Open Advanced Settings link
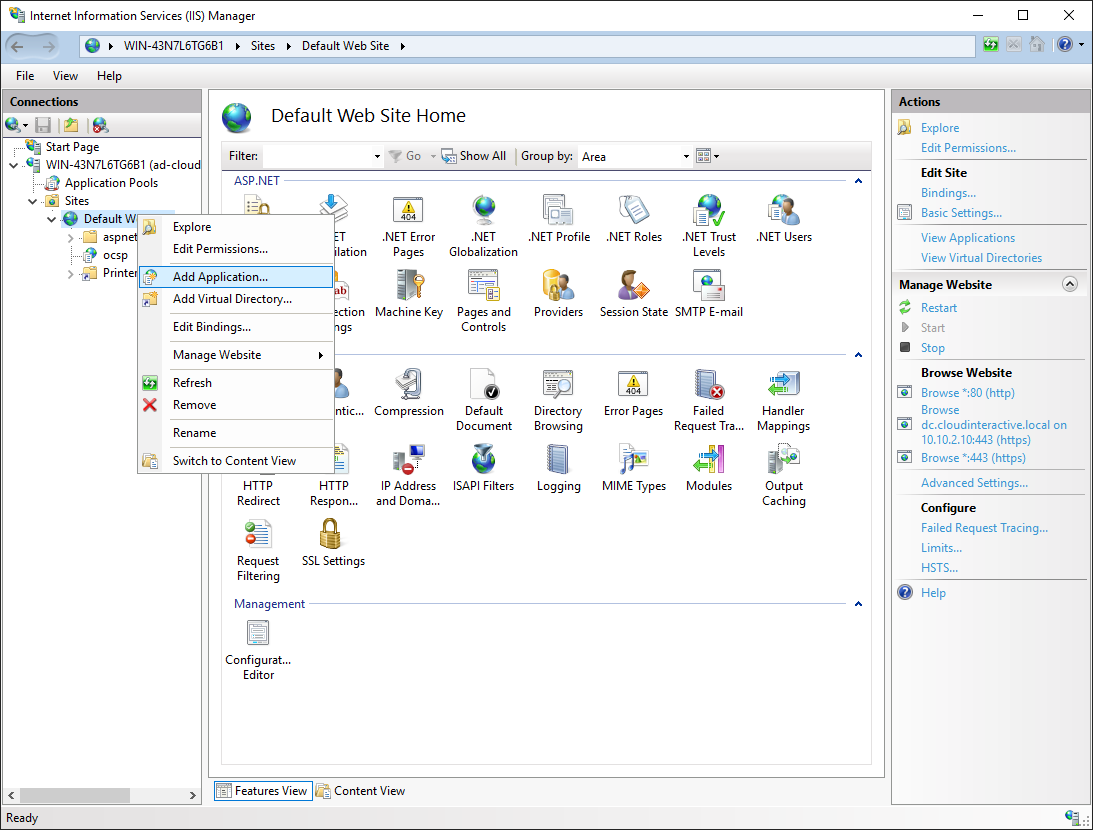The width and height of the screenshot is (1093, 830). (974, 483)
